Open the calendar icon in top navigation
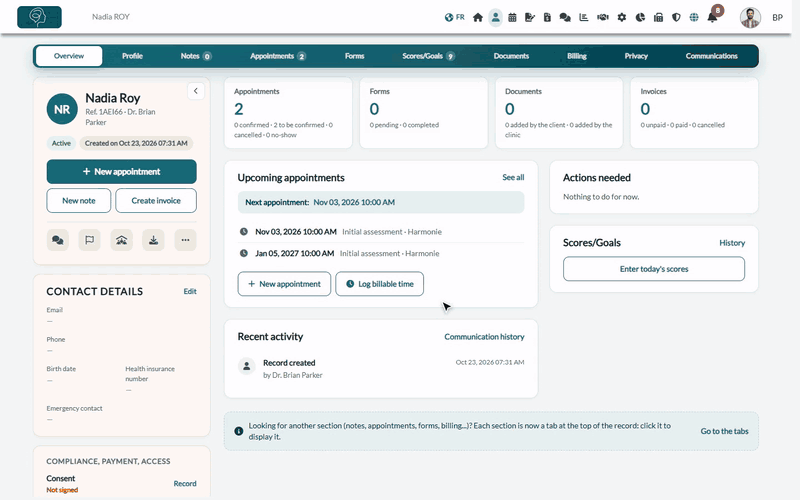The image size is (800, 500). 512,17
